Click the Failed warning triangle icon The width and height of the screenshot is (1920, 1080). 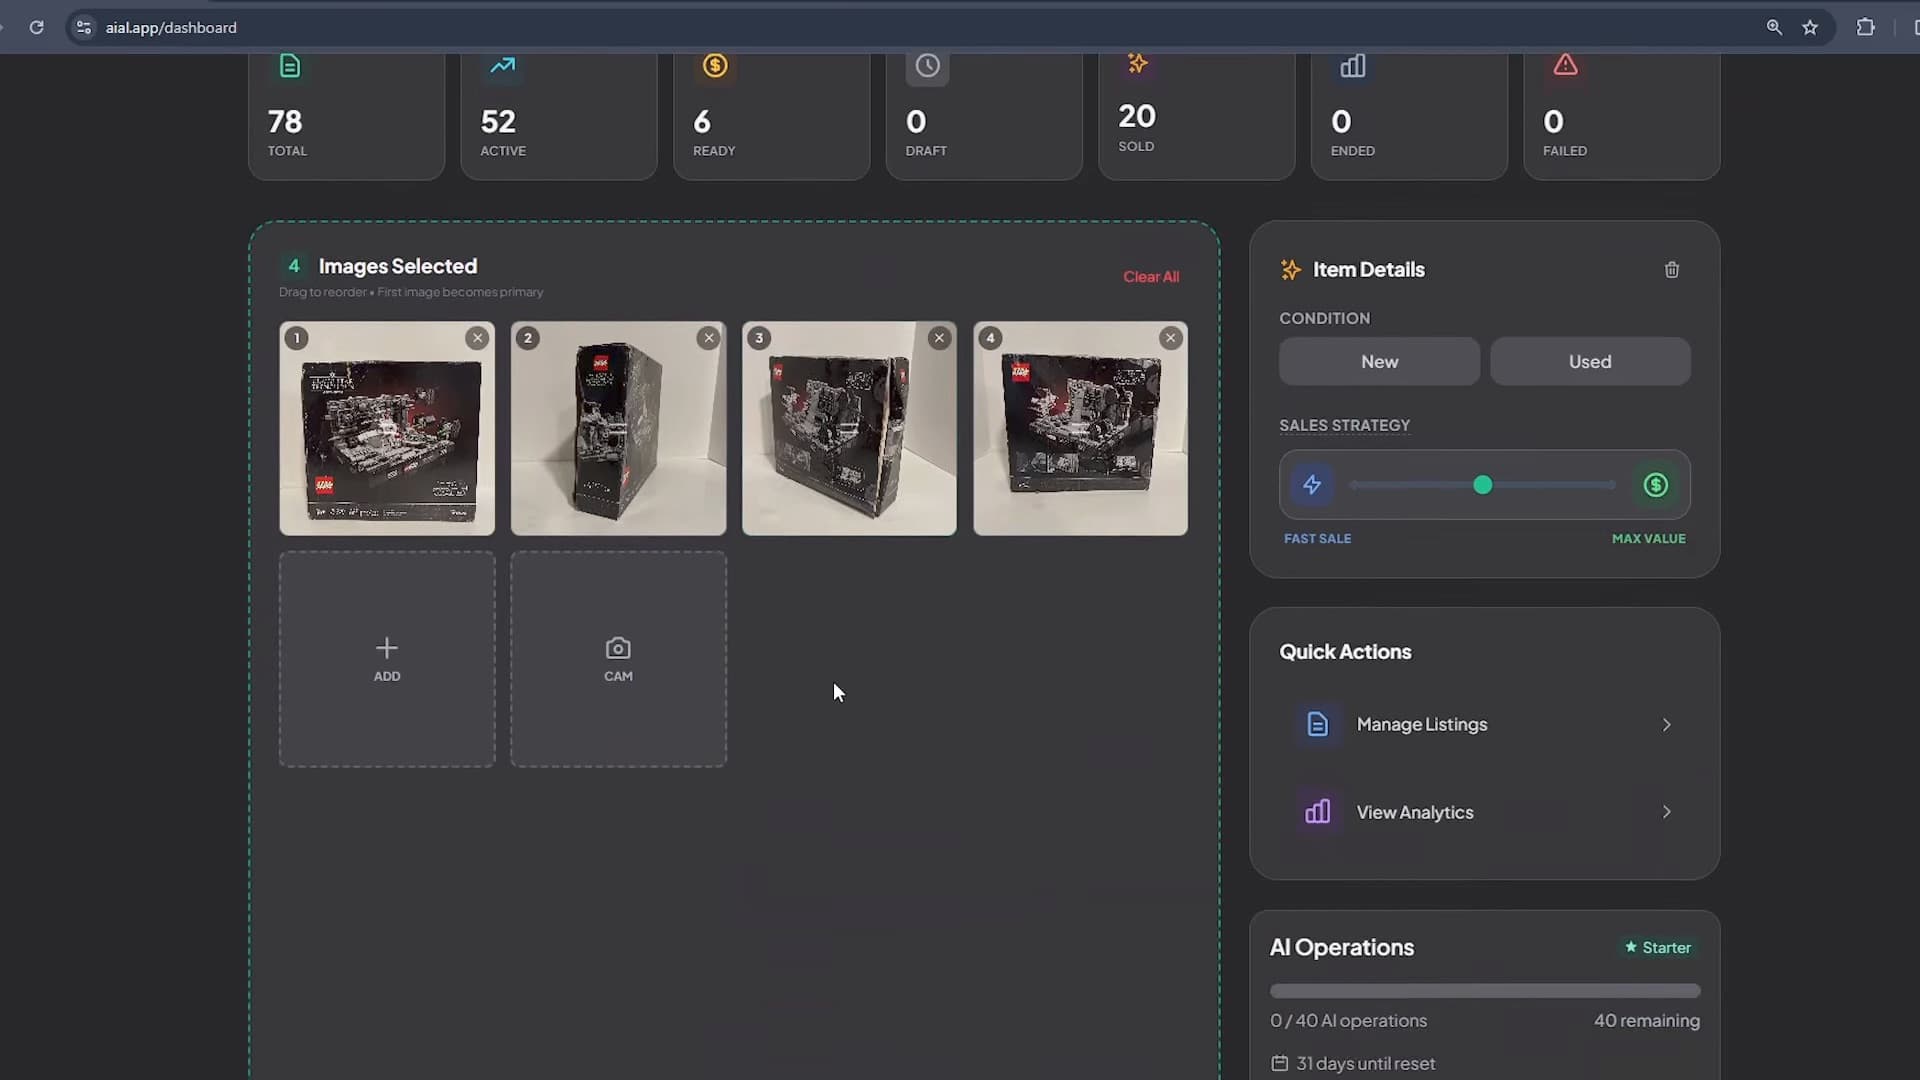[1565, 66]
